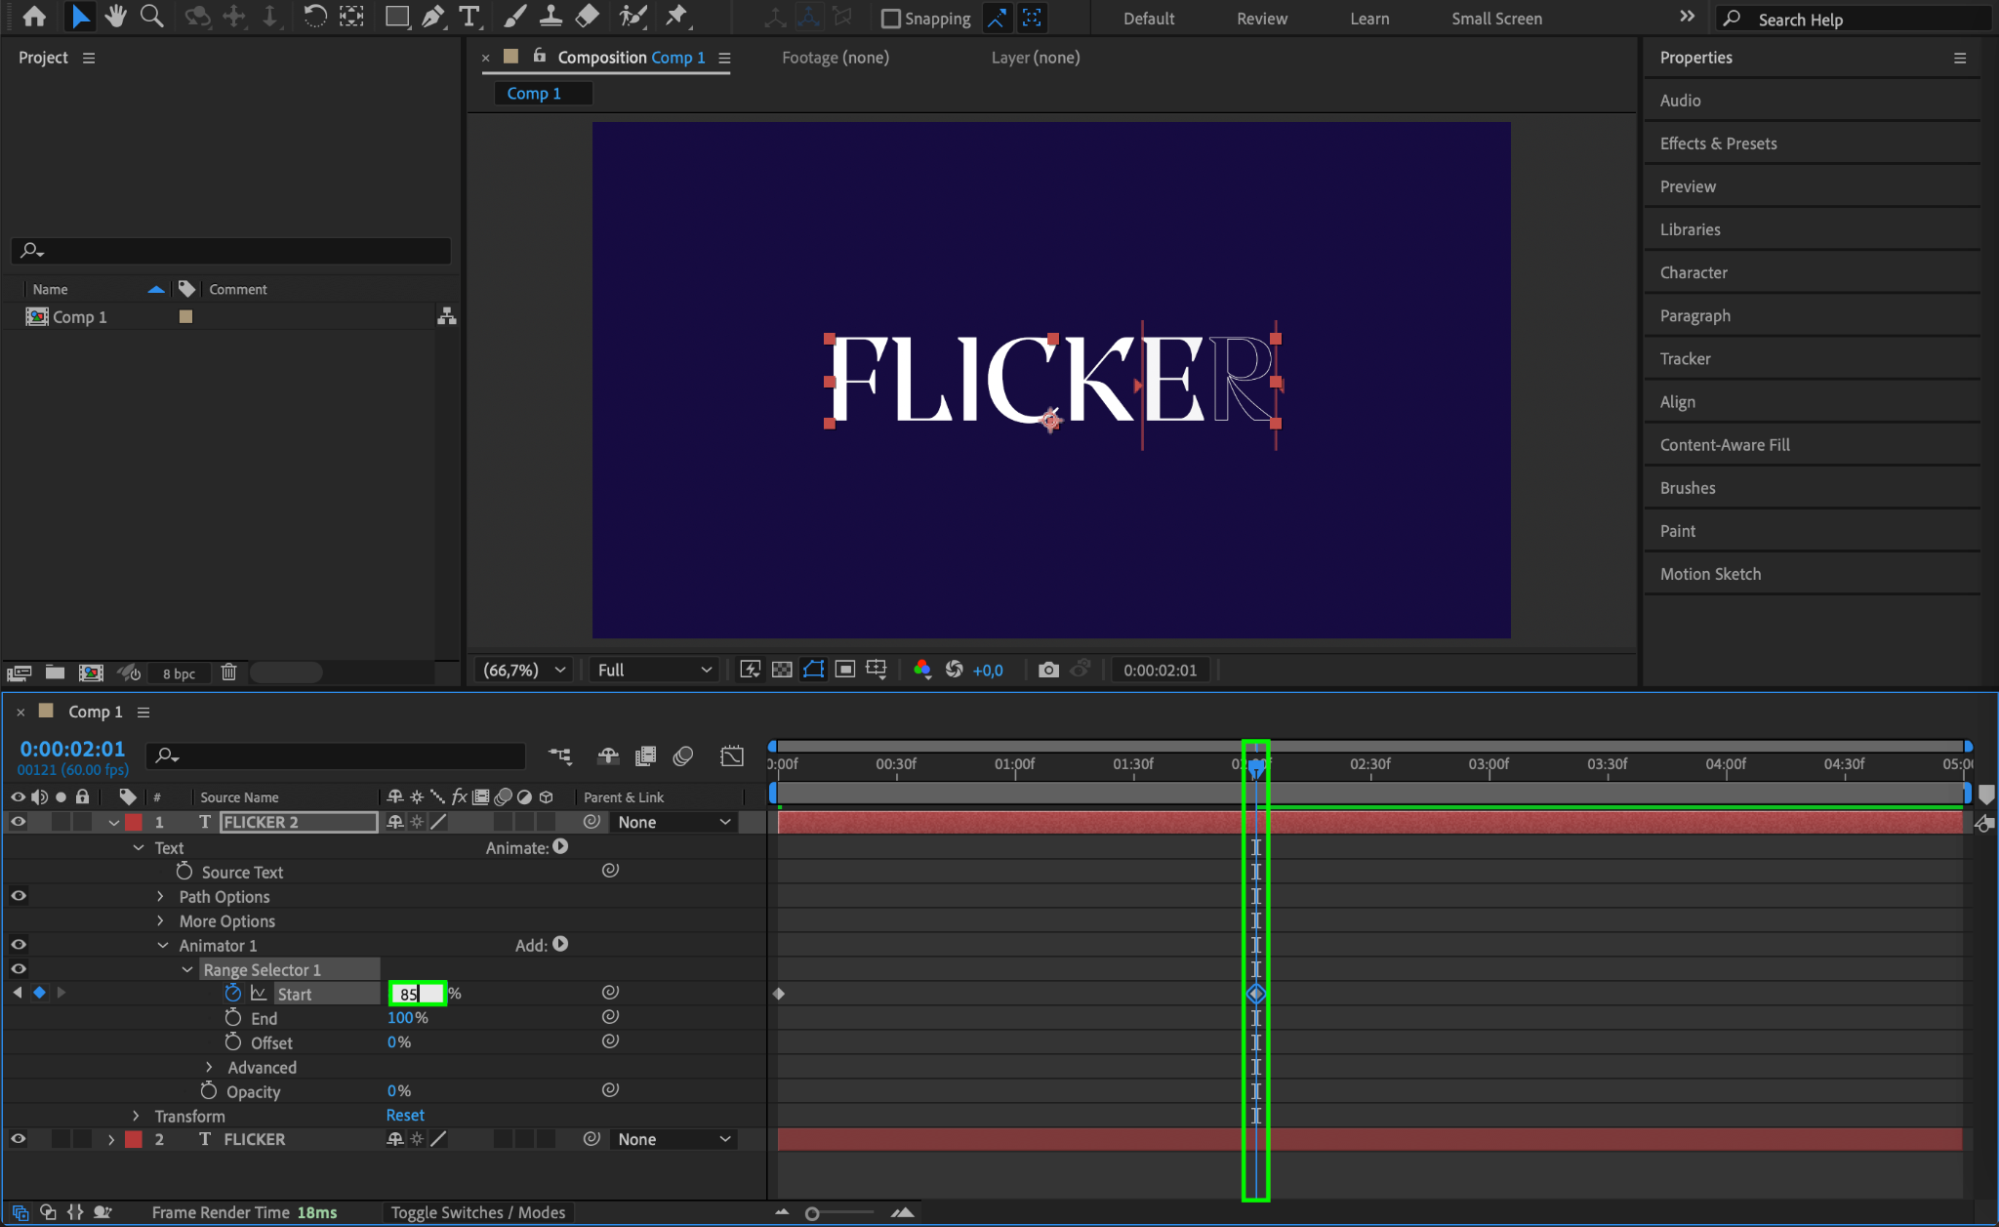The height and width of the screenshot is (1227, 1999).
Task: Select the Hand tool
Action: coord(116,16)
